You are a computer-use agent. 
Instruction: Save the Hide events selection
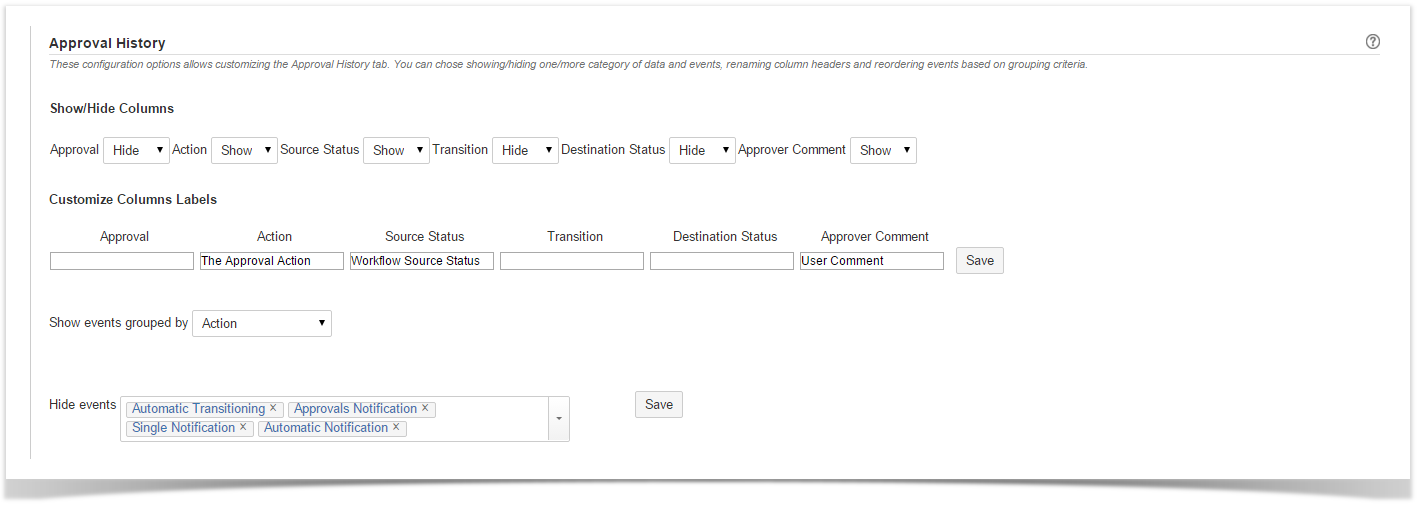(658, 404)
